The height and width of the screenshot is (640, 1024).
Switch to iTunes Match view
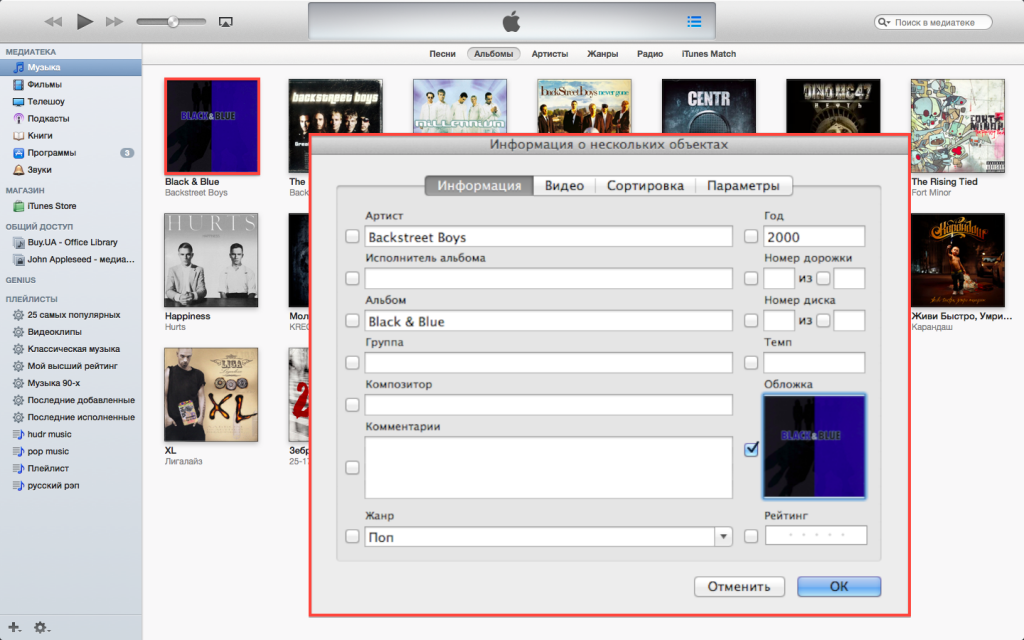709,54
